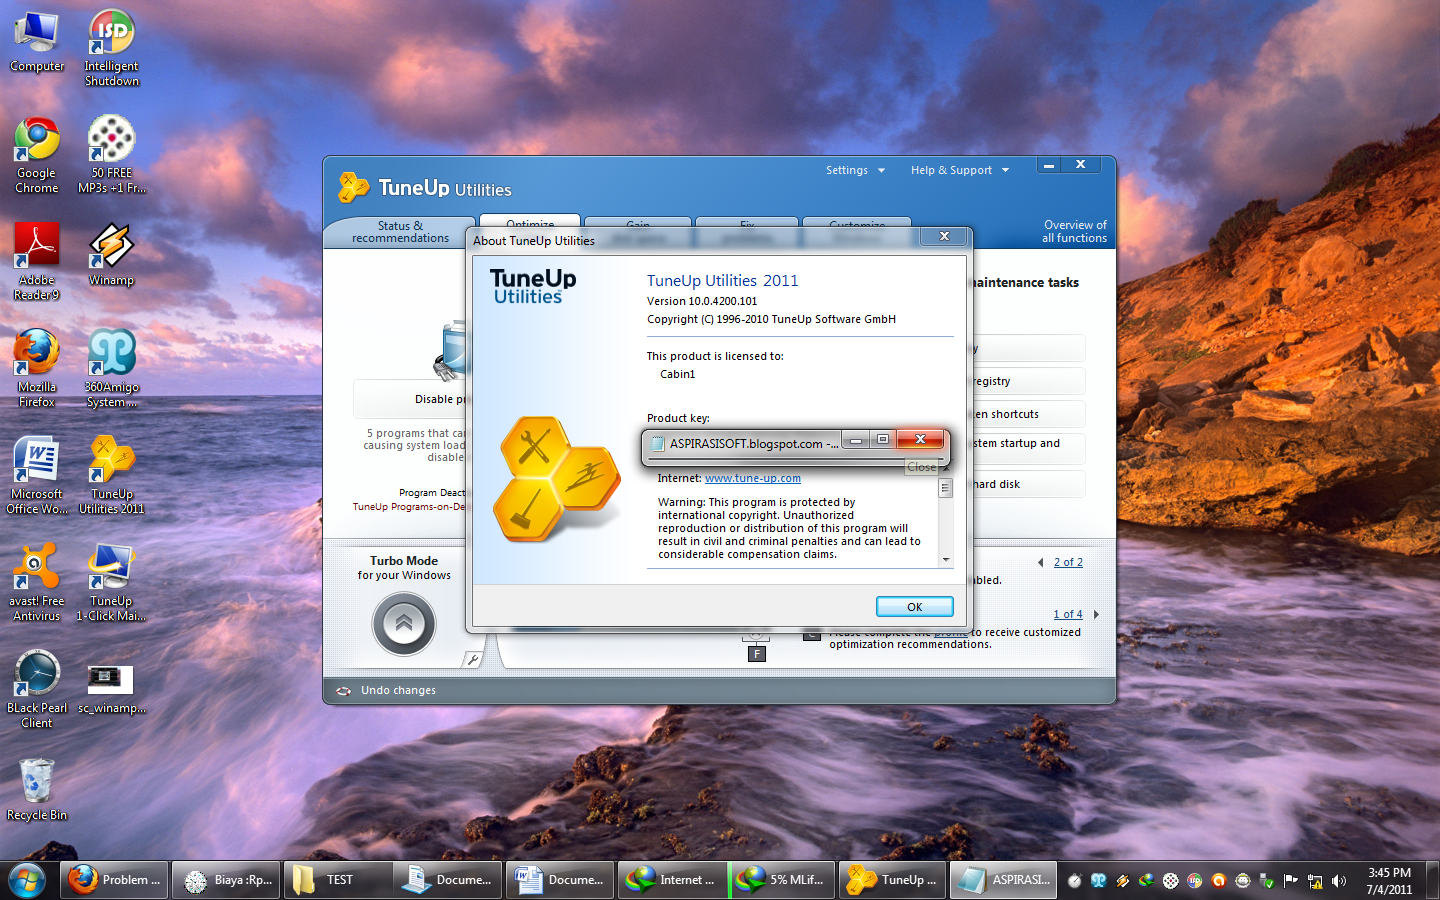Open the Computer desktop icon
Viewport: 1440px width, 900px height.
click(x=37, y=42)
